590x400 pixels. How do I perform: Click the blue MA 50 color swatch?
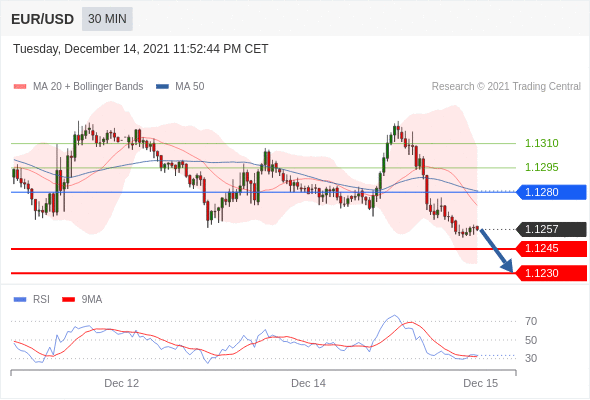pos(162,87)
